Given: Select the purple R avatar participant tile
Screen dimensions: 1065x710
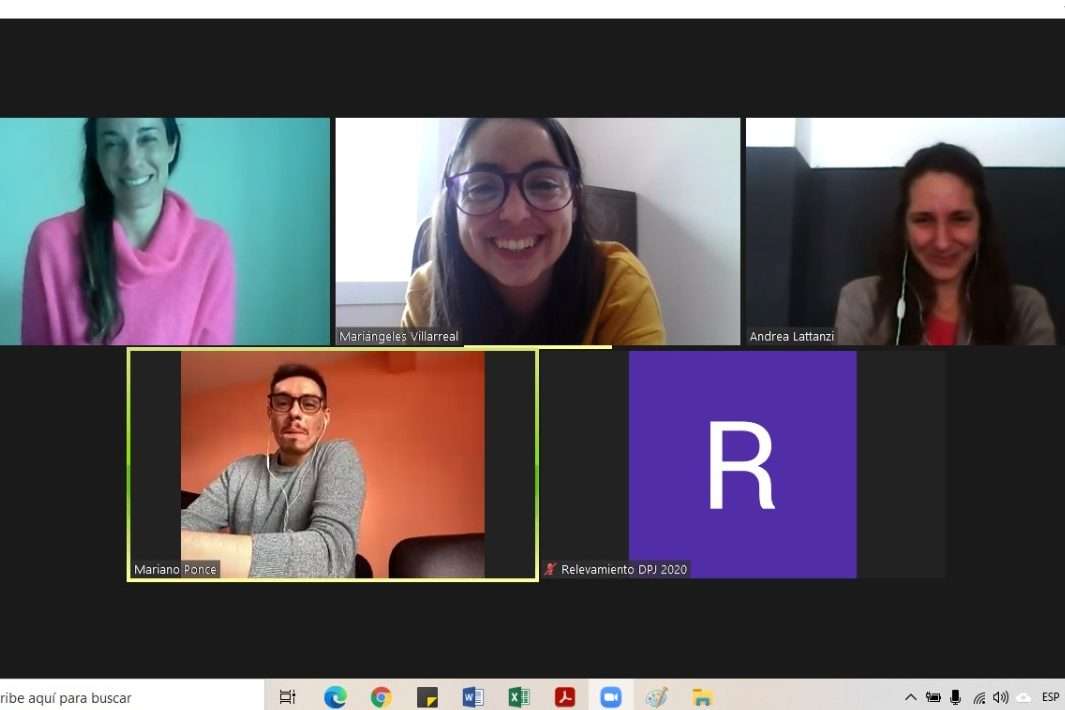Looking at the screenshot, I should pyautogui.click(x=742, y=465).
